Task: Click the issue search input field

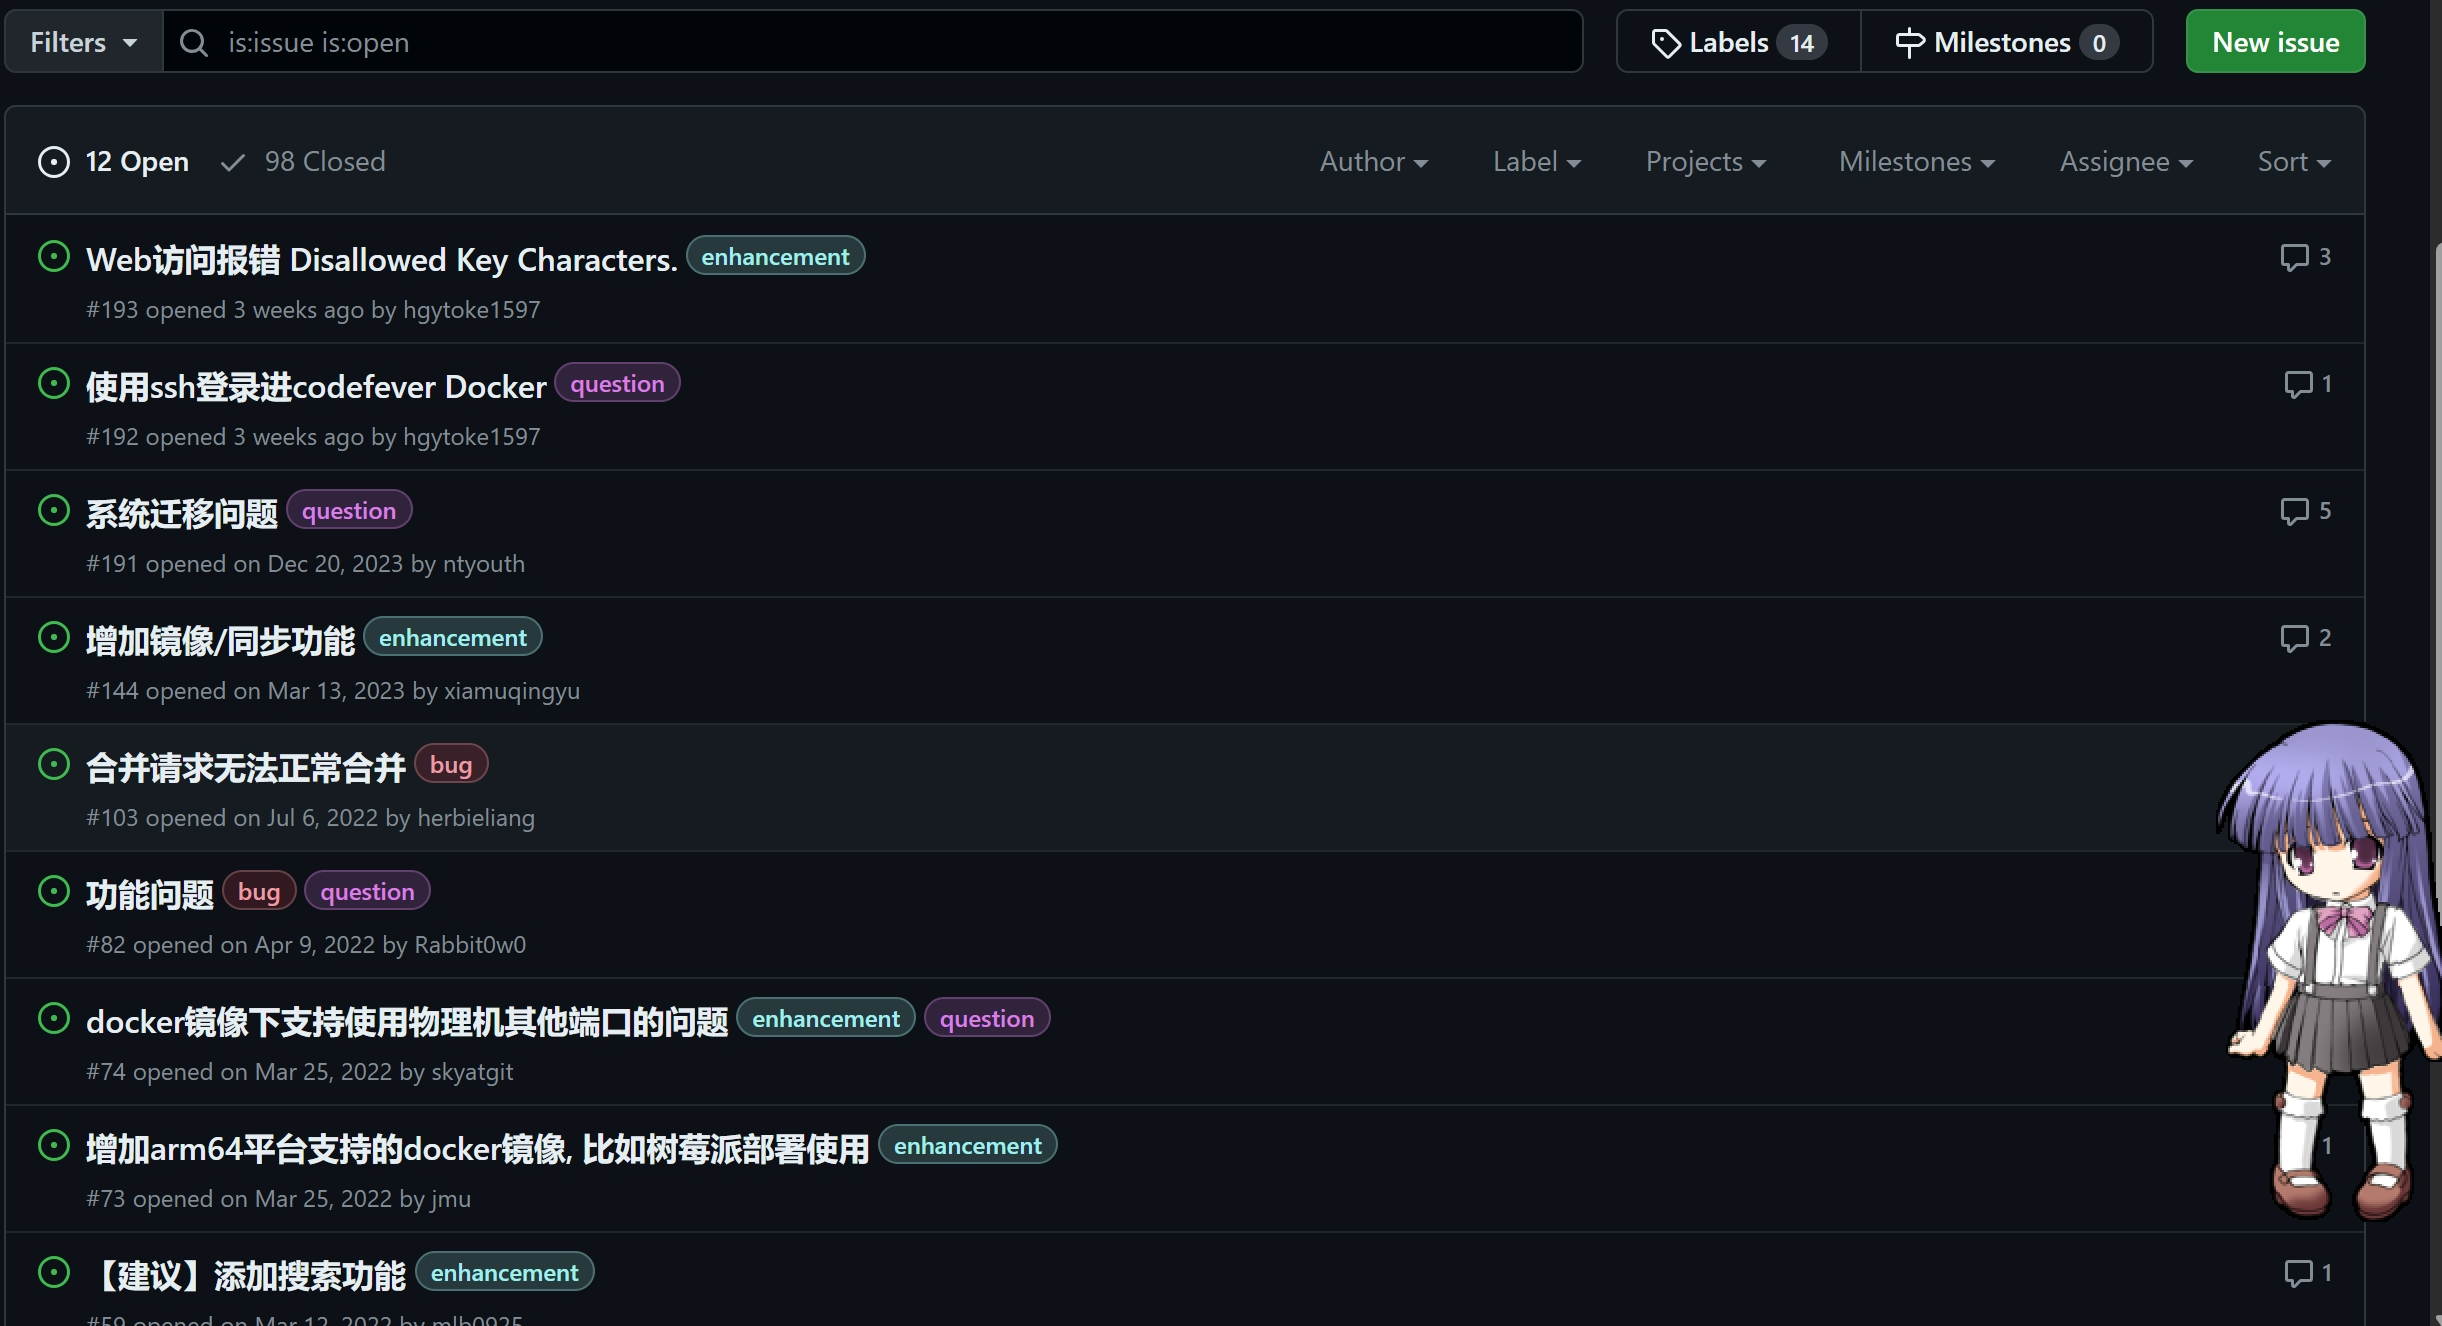Action: click(x=872, y=42)
